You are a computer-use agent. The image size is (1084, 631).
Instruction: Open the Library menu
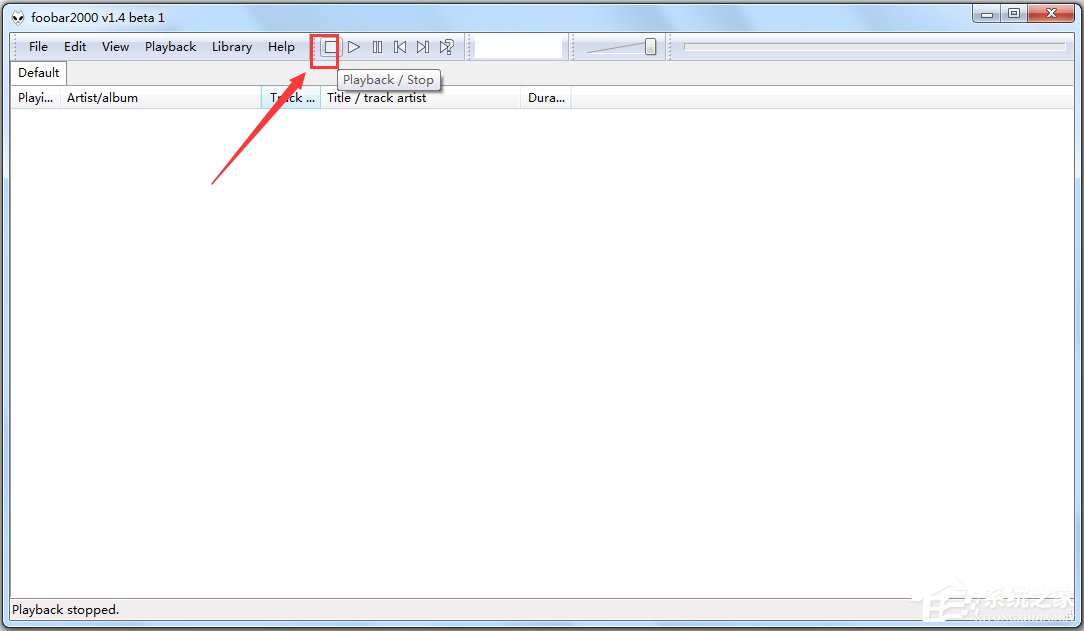[231, 46]
